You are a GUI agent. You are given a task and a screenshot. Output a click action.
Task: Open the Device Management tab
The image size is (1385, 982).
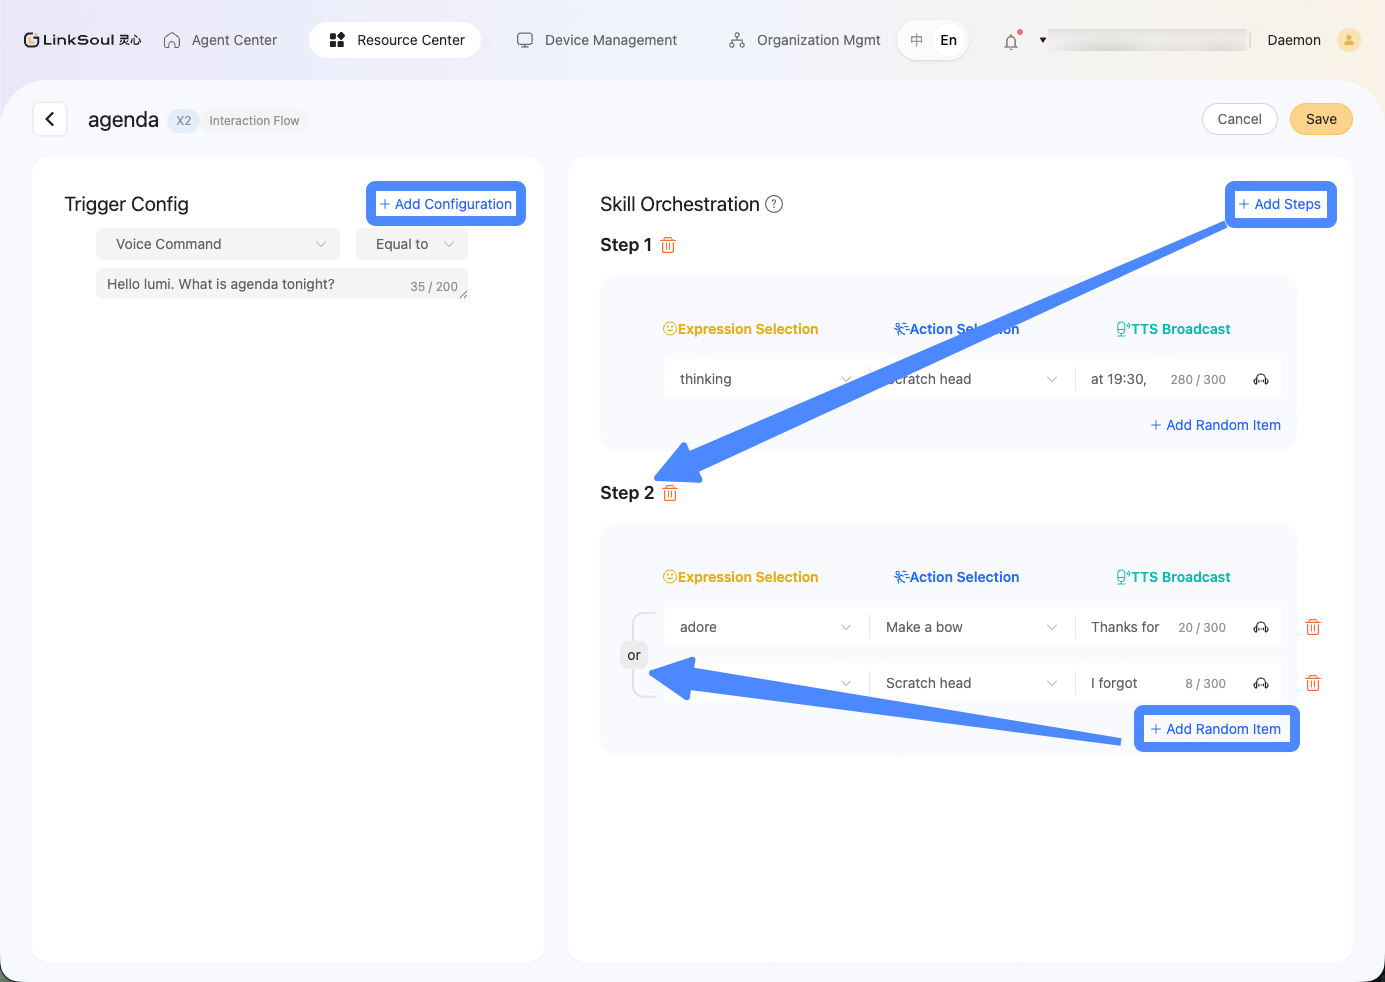point(597,40)
